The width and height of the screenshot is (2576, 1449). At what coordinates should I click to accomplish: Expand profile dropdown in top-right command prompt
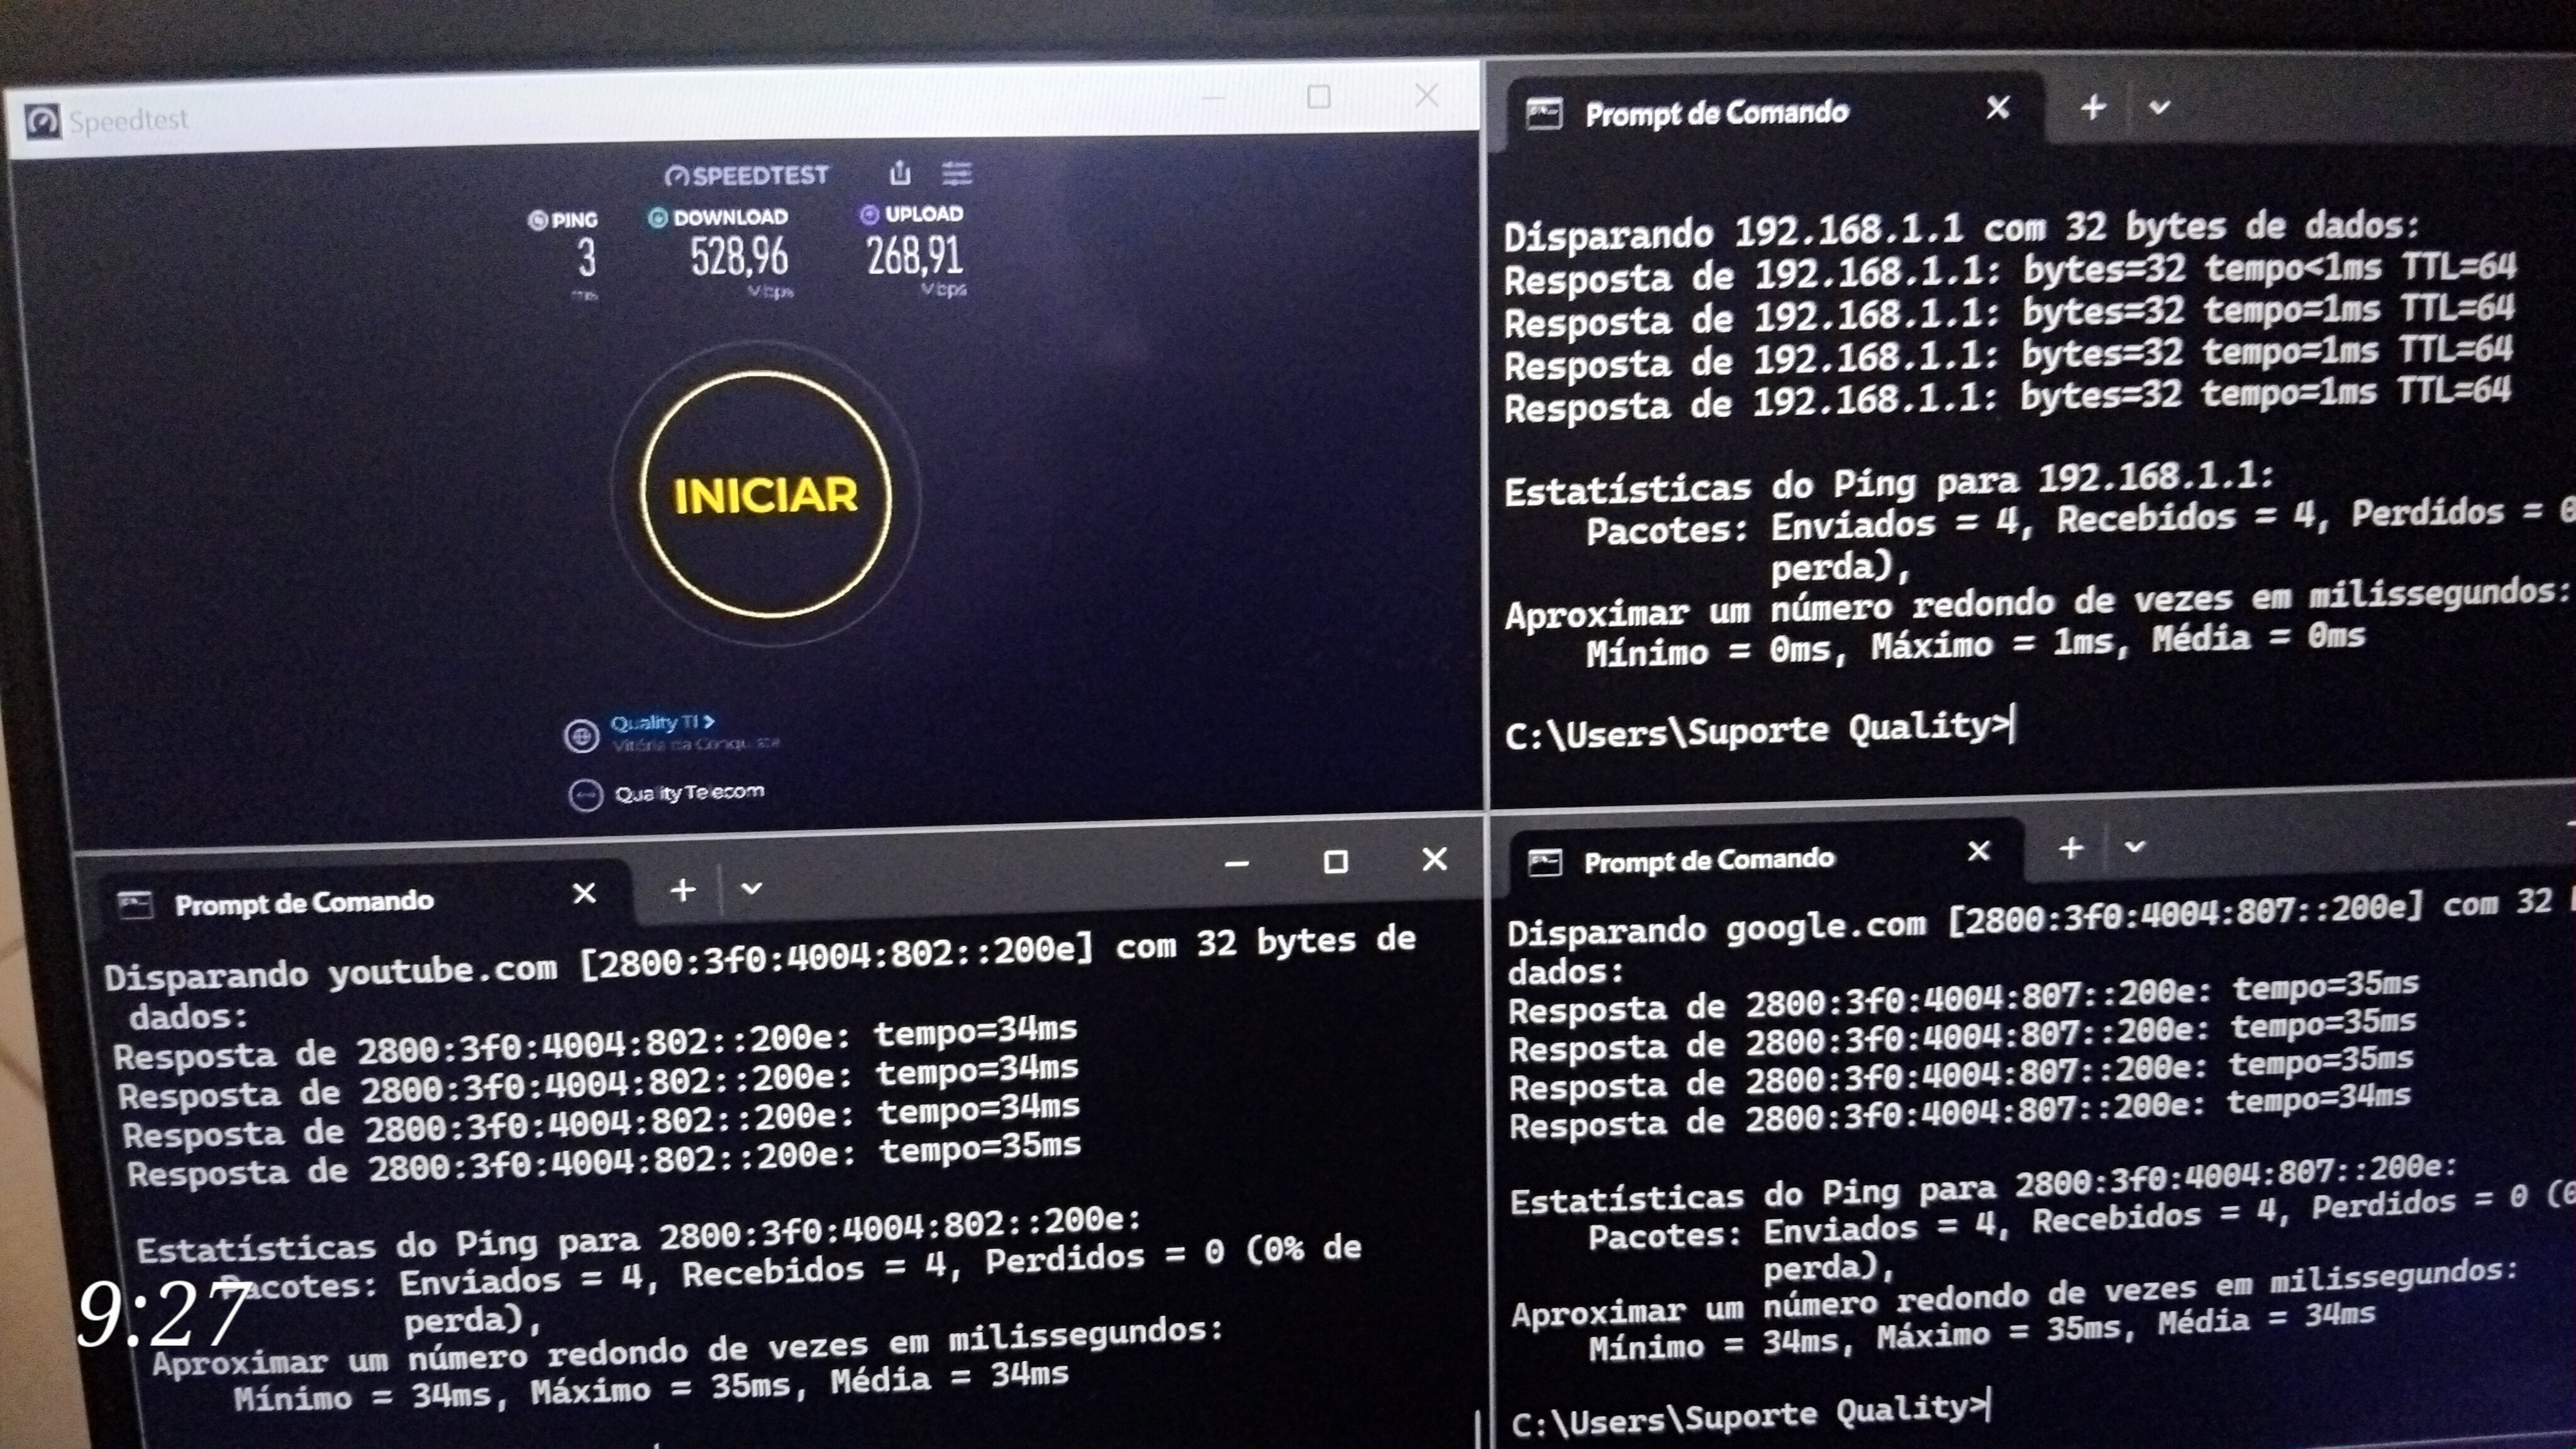pos(2159,107)
